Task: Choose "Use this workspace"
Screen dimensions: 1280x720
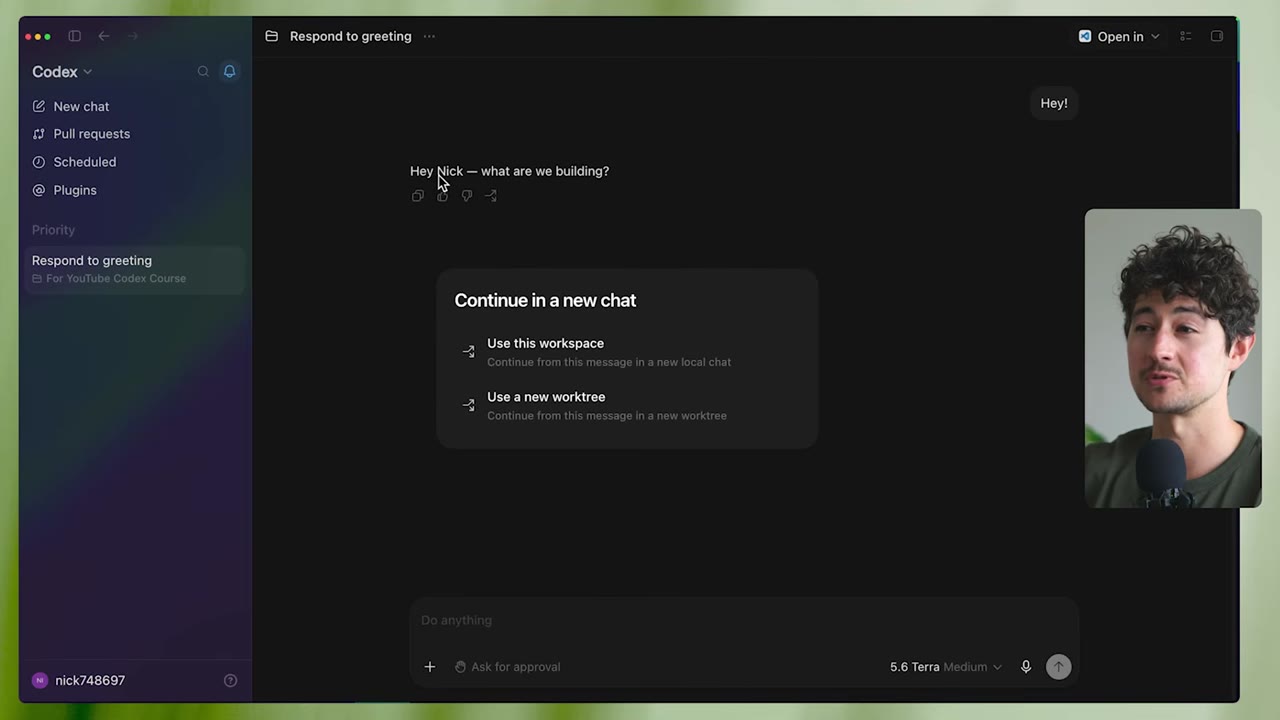Action: pos(627,352)
